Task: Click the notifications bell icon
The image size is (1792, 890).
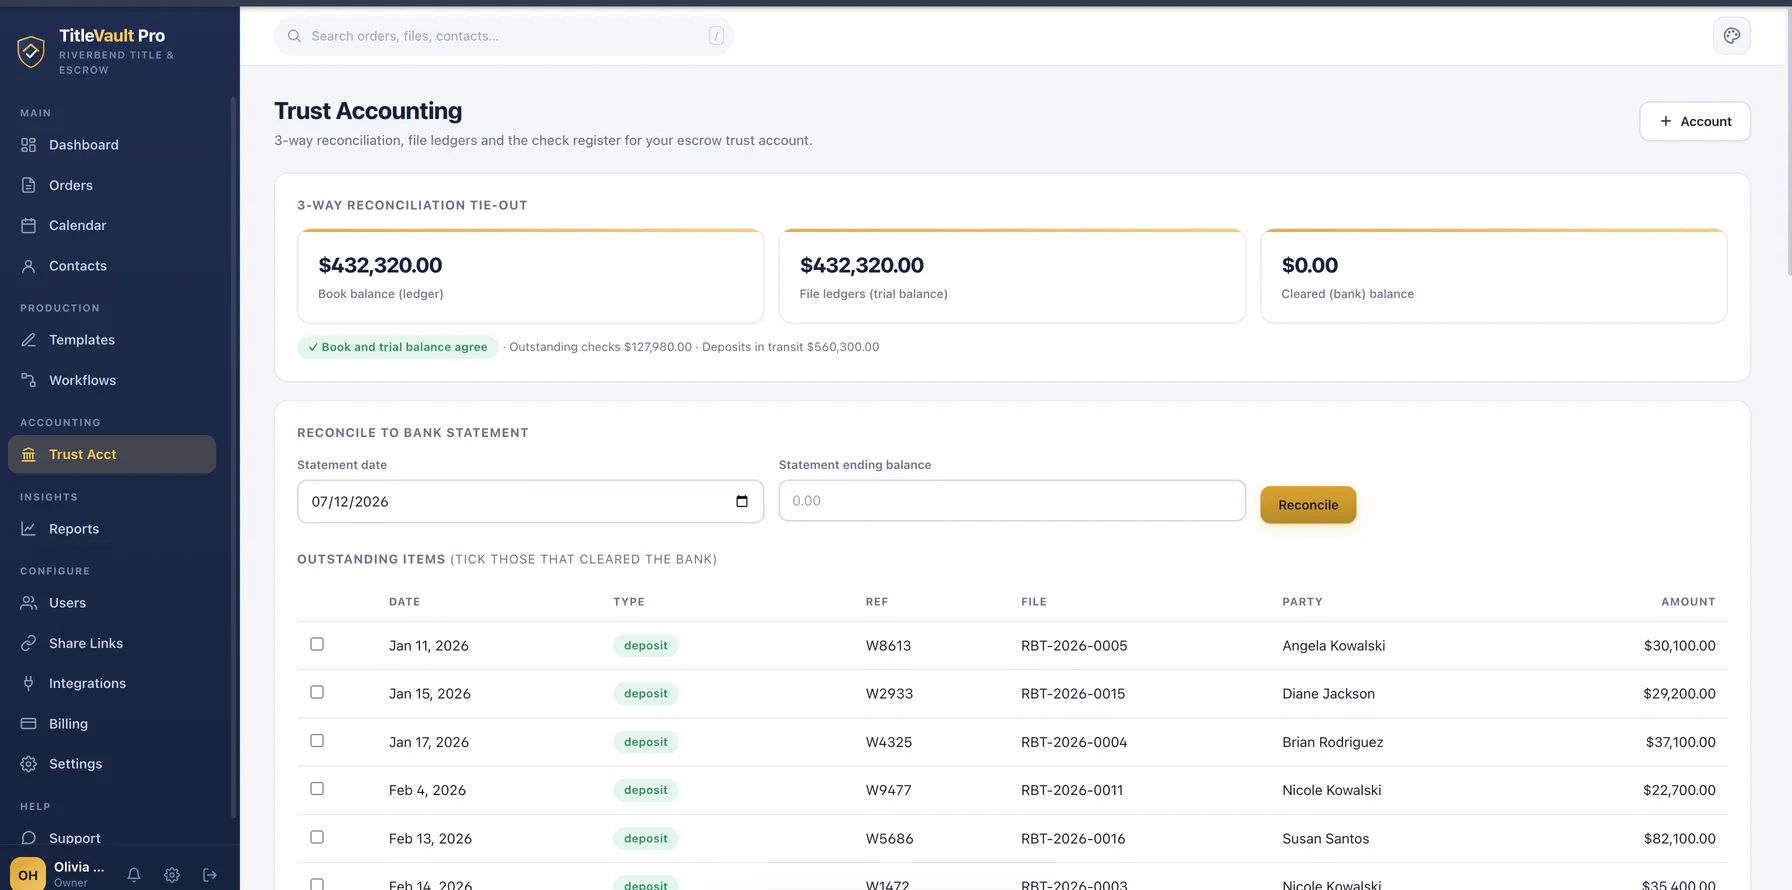Action: click(x=134, y=875)
